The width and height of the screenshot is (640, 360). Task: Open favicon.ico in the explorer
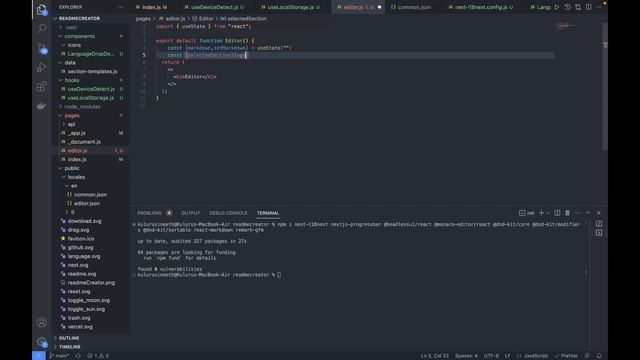tap(81, 238)
